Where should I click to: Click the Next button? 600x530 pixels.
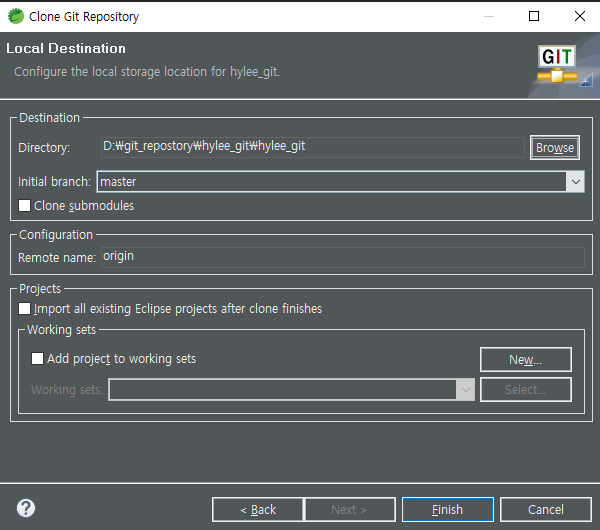point(349,509)
